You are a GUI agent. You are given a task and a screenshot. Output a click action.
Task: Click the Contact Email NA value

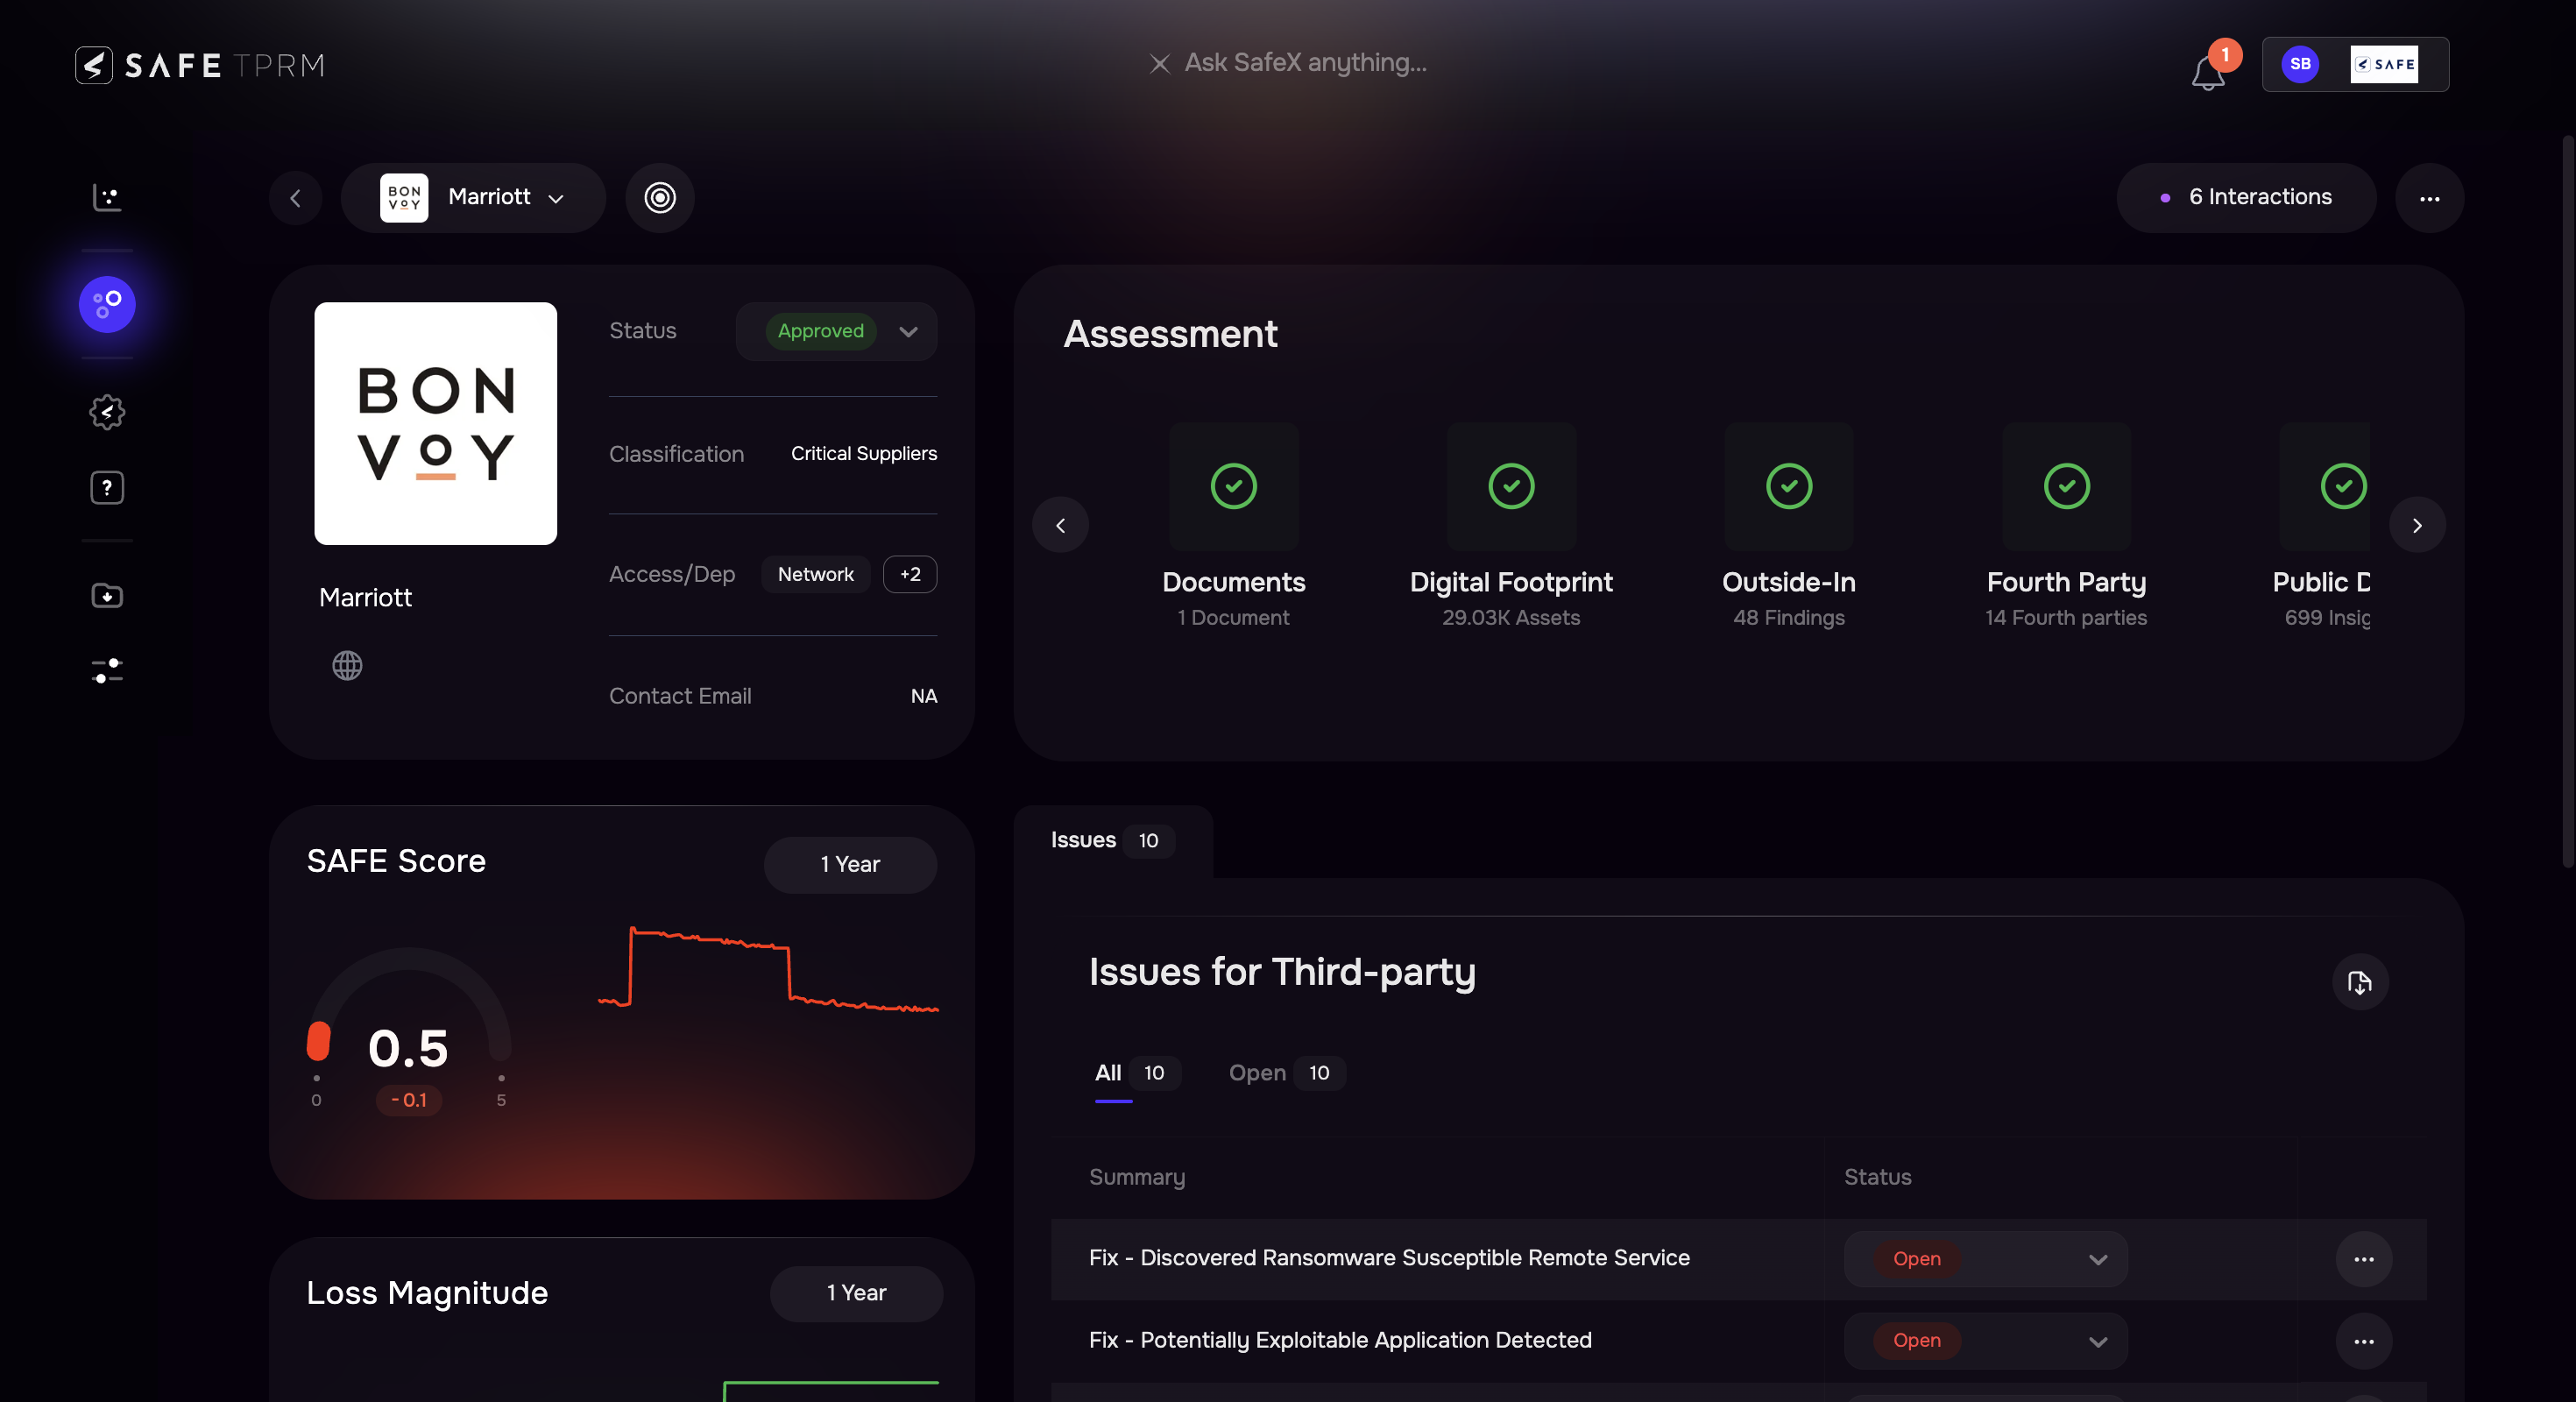tap(924, 696)
